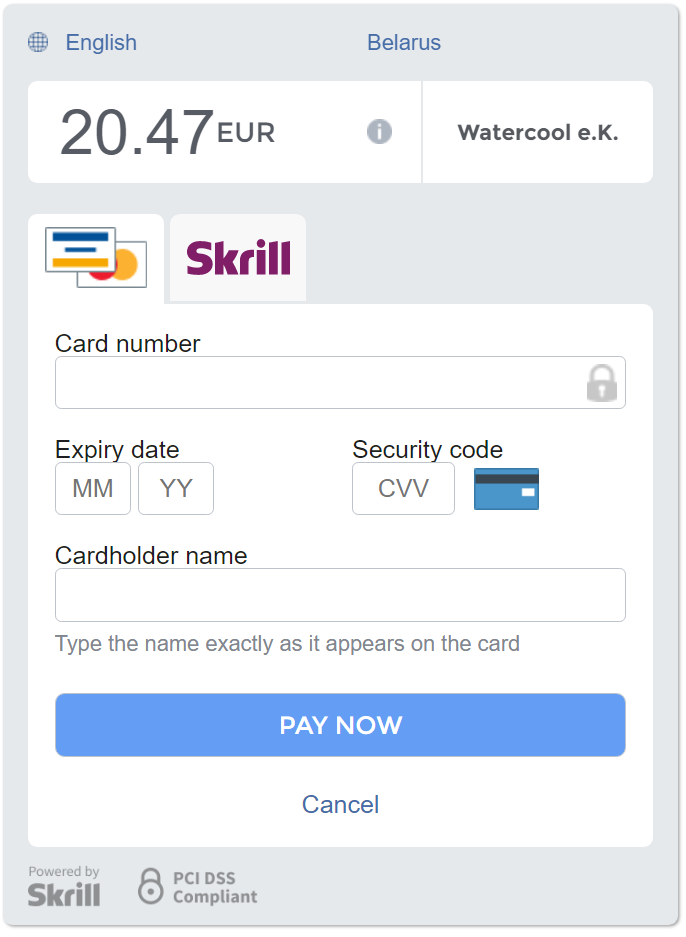Click the Watercool e.K. merchant name
Screen dimensions: 686x937
click(x=538, y=132)
